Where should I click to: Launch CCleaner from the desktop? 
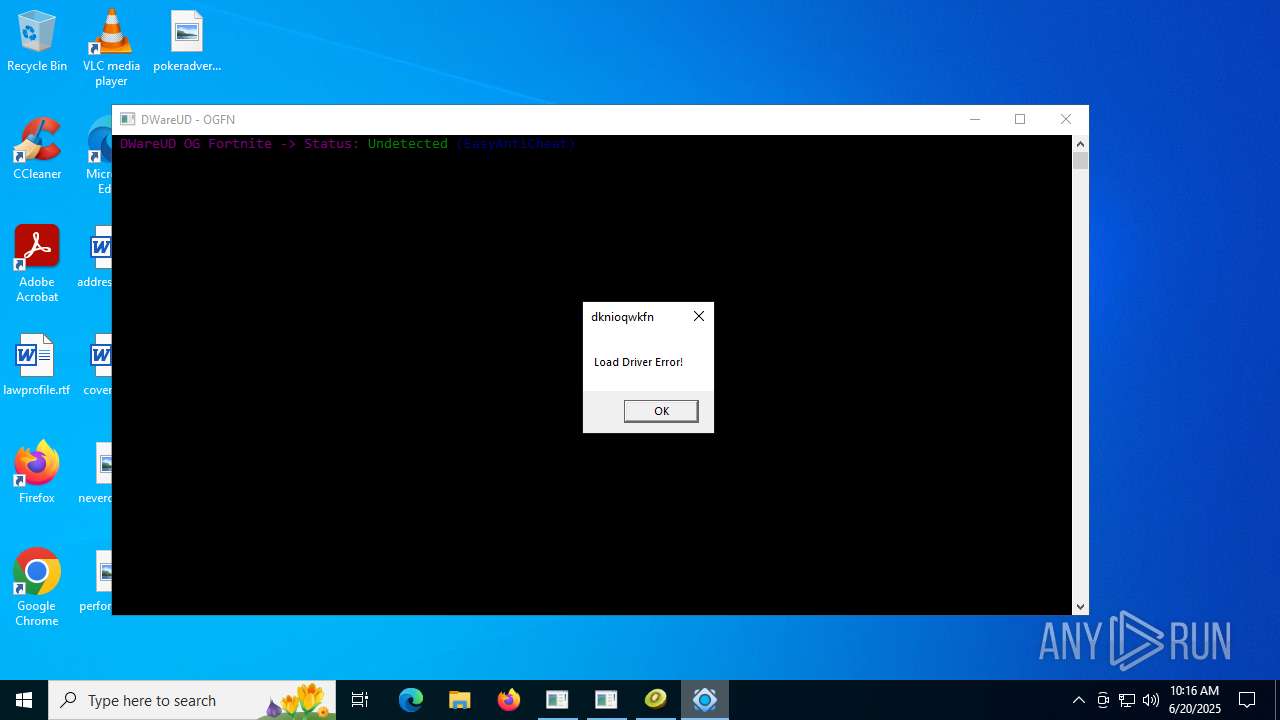37,149
